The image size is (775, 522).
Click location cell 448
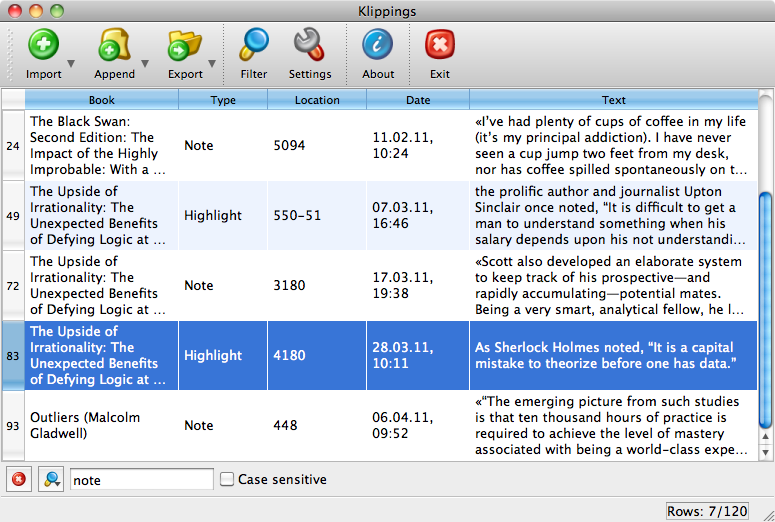coord(317,426)
